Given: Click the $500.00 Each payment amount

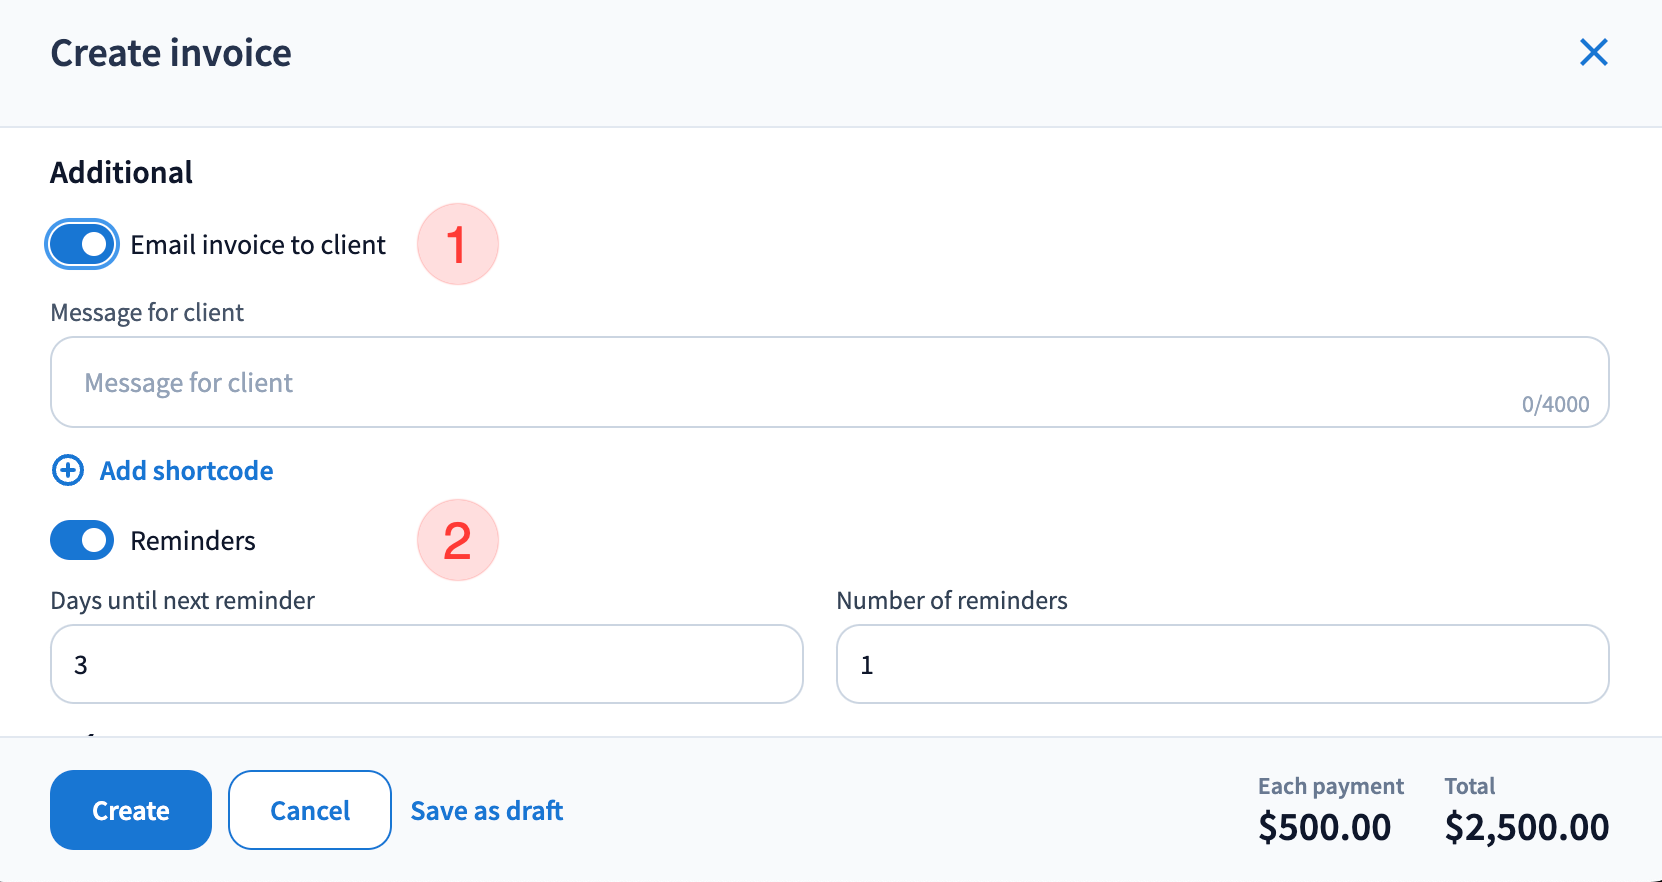Looking at the screenshot, I should click(1324, 827).
